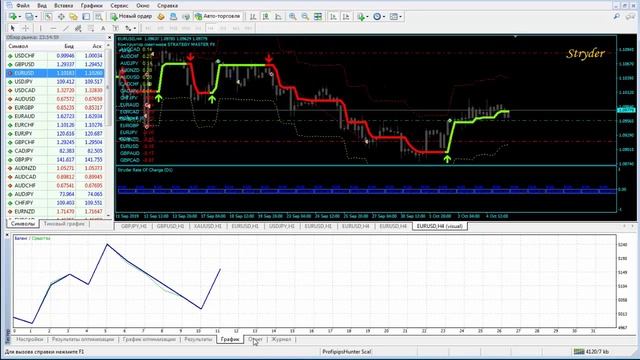Image resolution: width=640 pixels, height=360 pixels.
Task: Click the Market Watch vertical scrollbar
Action: pos(108,131)
